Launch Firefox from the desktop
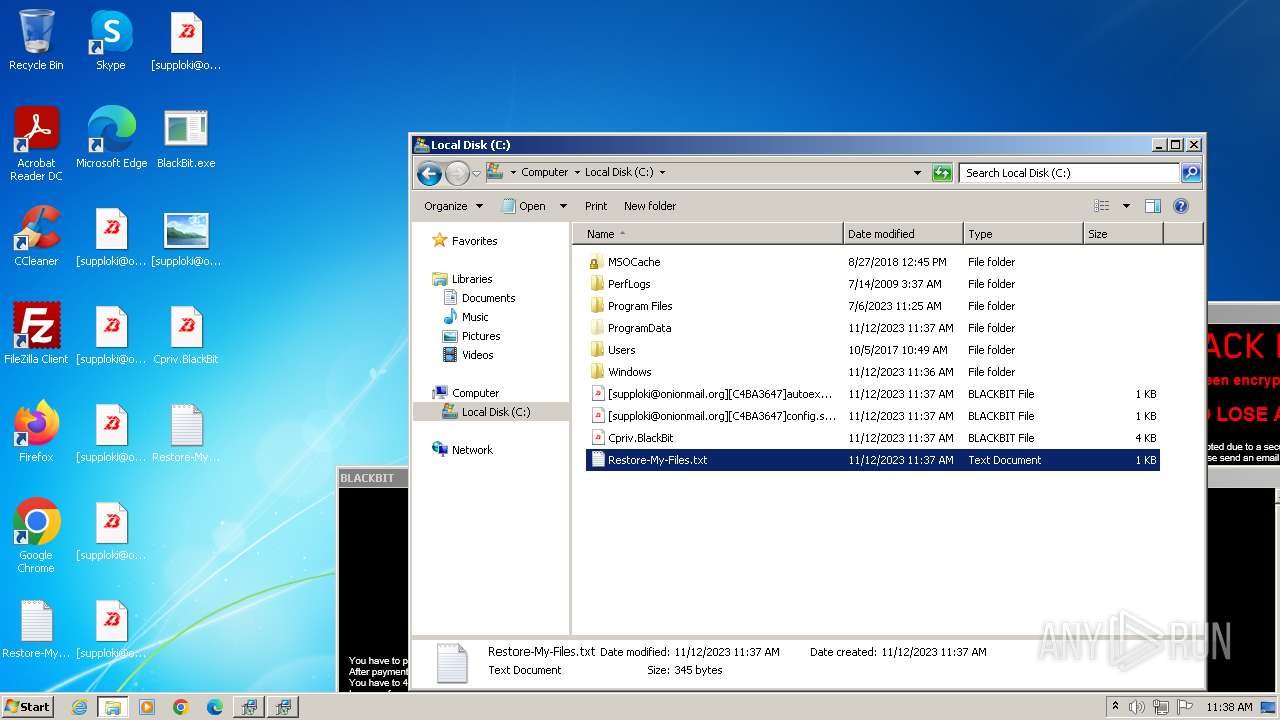The image size is (1280, 720). point(36,432)
